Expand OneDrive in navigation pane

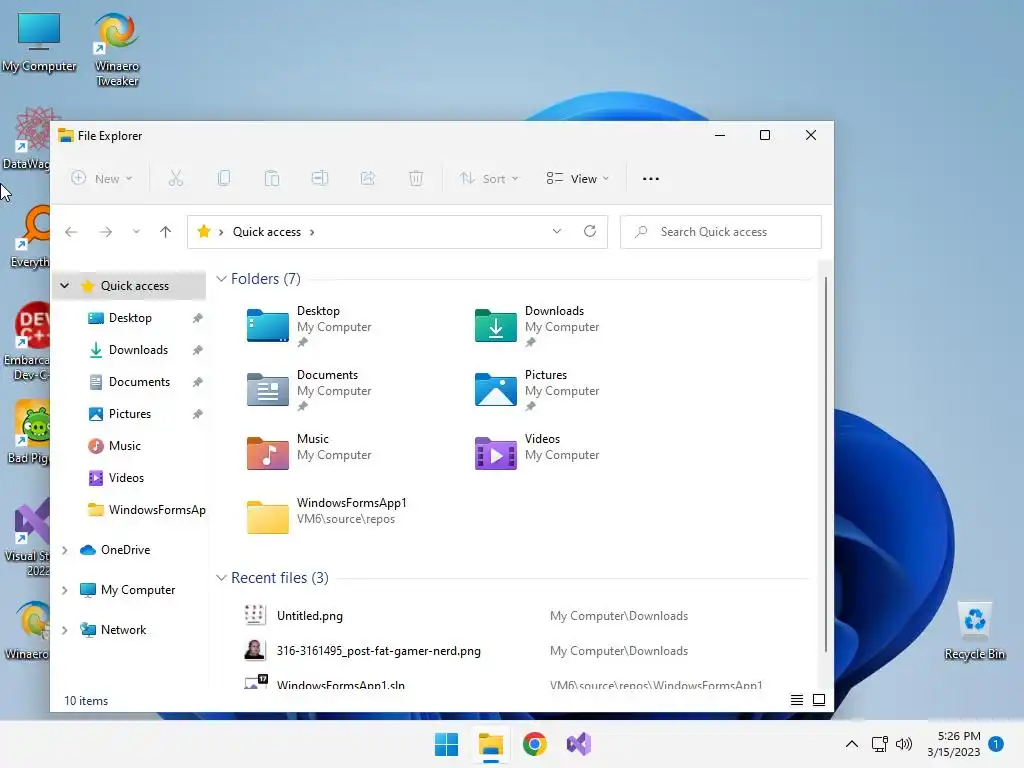[x=64, y=550]
